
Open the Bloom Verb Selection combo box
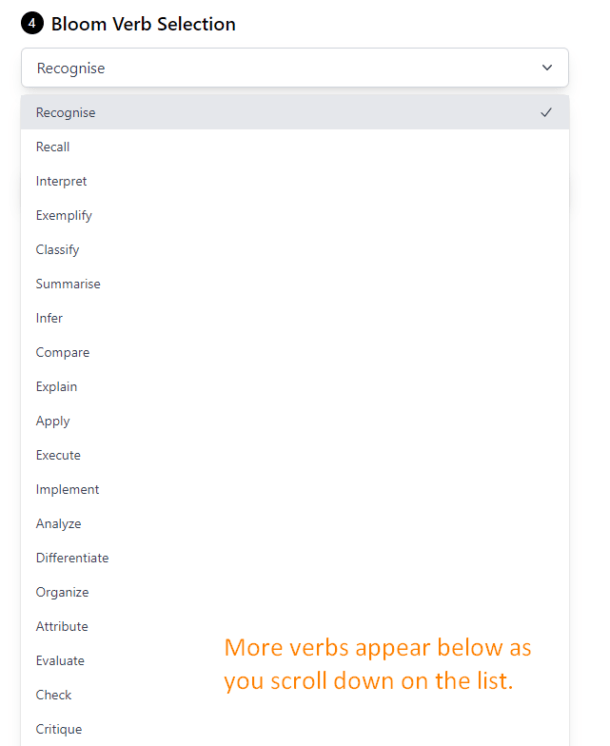click(294, 68)
